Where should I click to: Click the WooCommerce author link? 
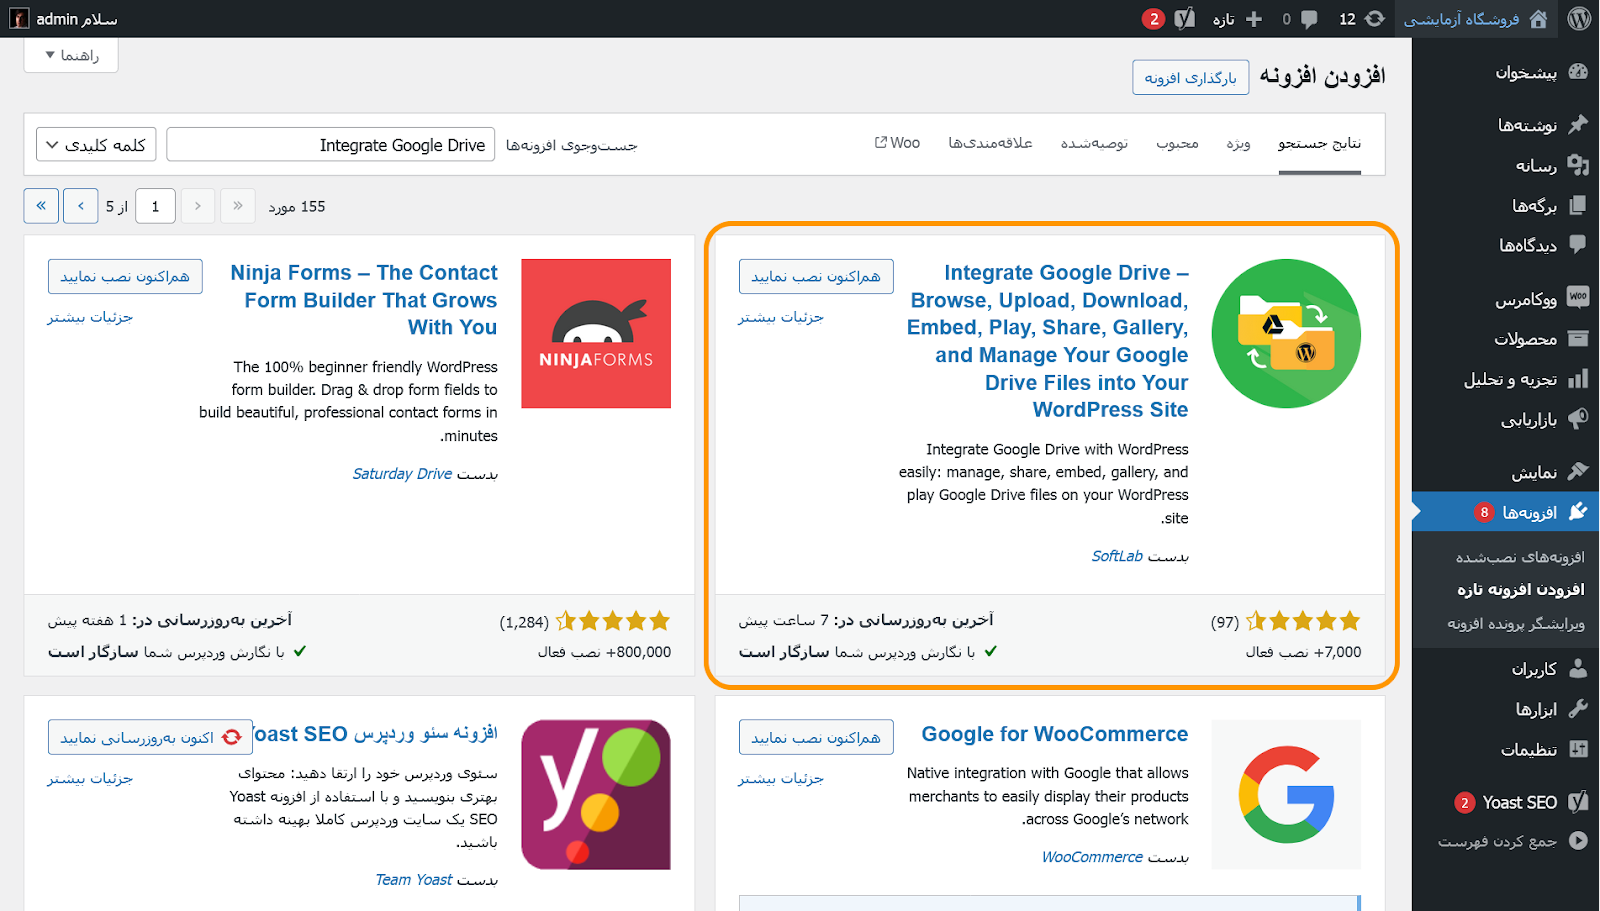point(1092,857)
